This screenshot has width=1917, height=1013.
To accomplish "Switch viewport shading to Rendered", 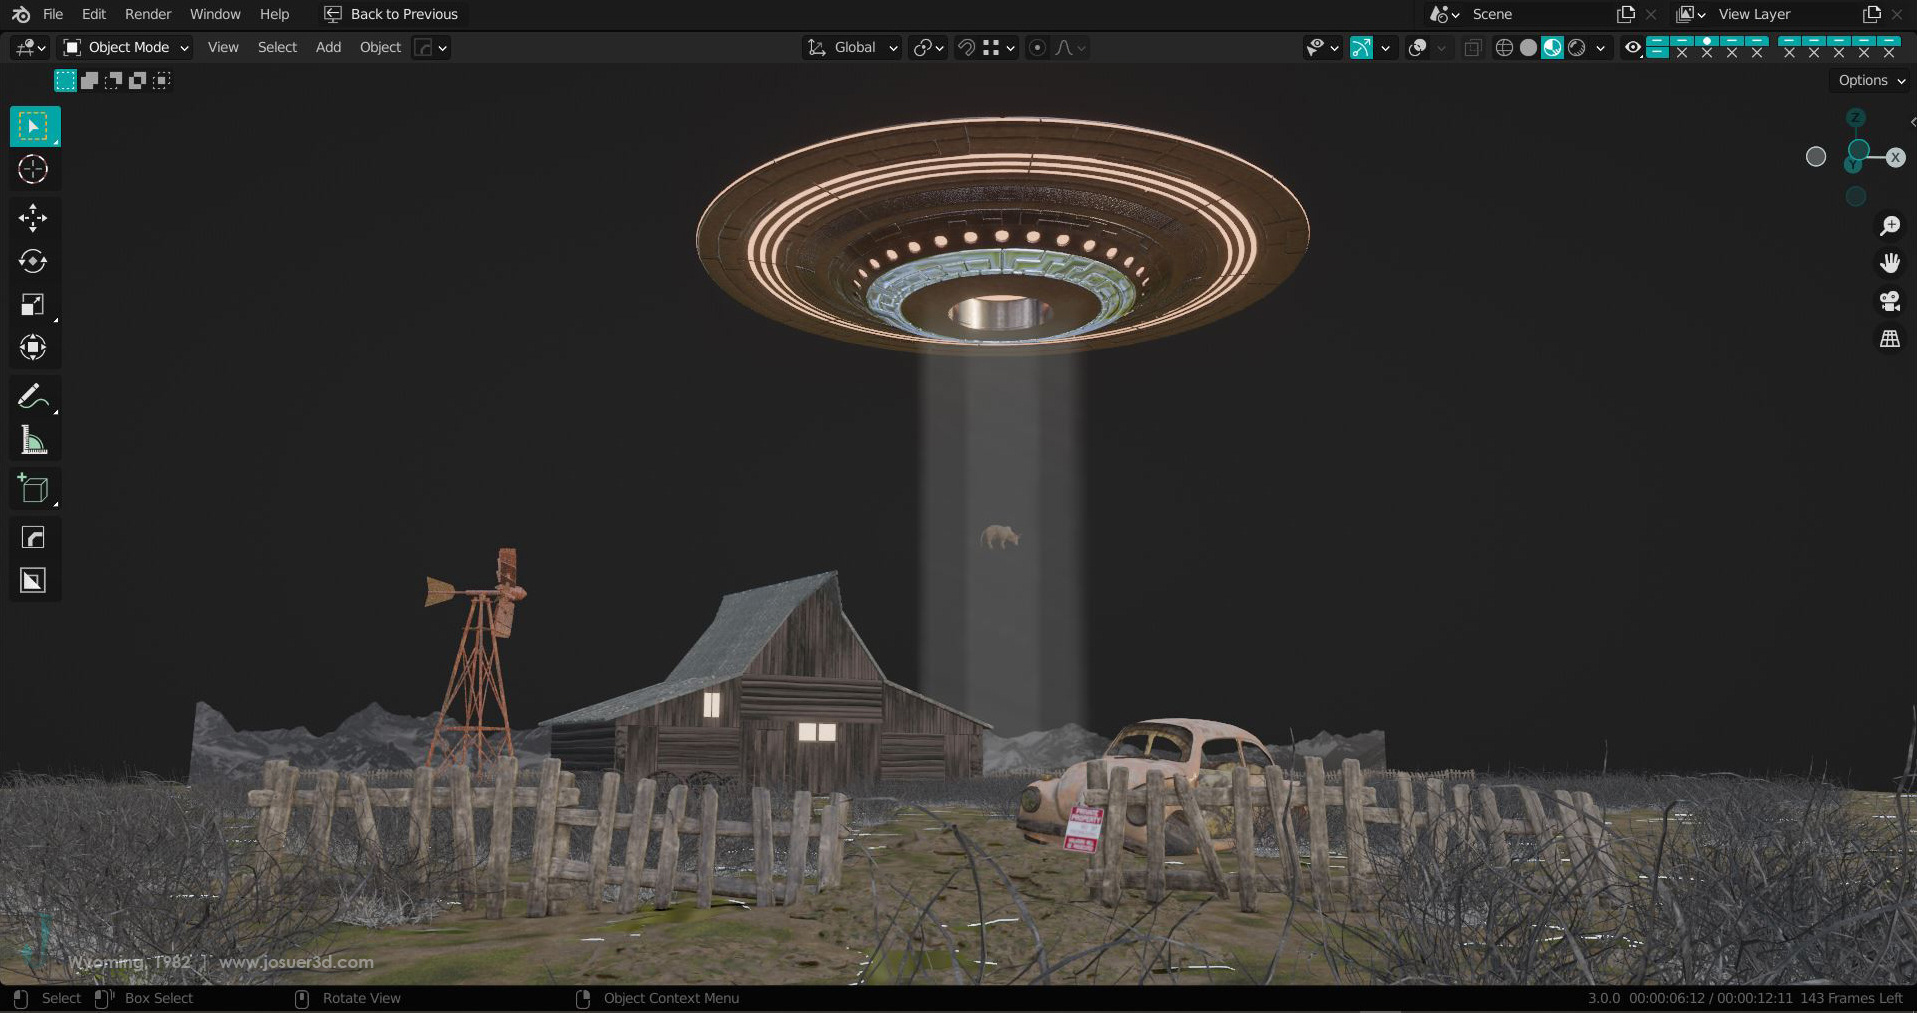I will pyautogui.click(x=1577, y=47).
